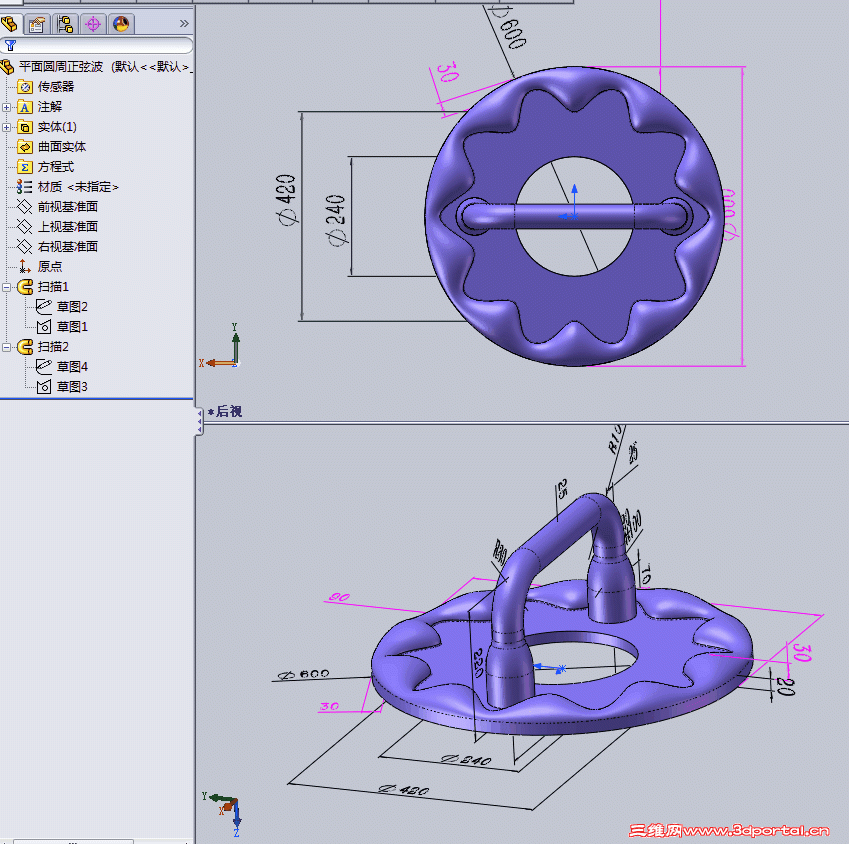Click the 材质 material icon

24,187
